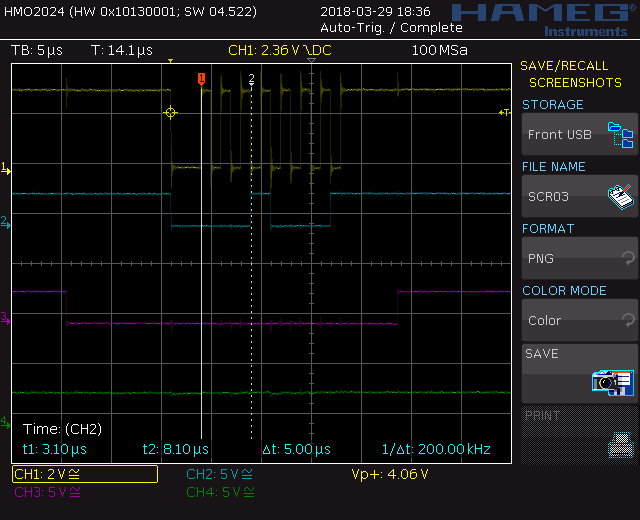This screenshot has width=640, height=520.
Task: Click the t2: 8.10µs cursor value
Action: click(176, 449)
